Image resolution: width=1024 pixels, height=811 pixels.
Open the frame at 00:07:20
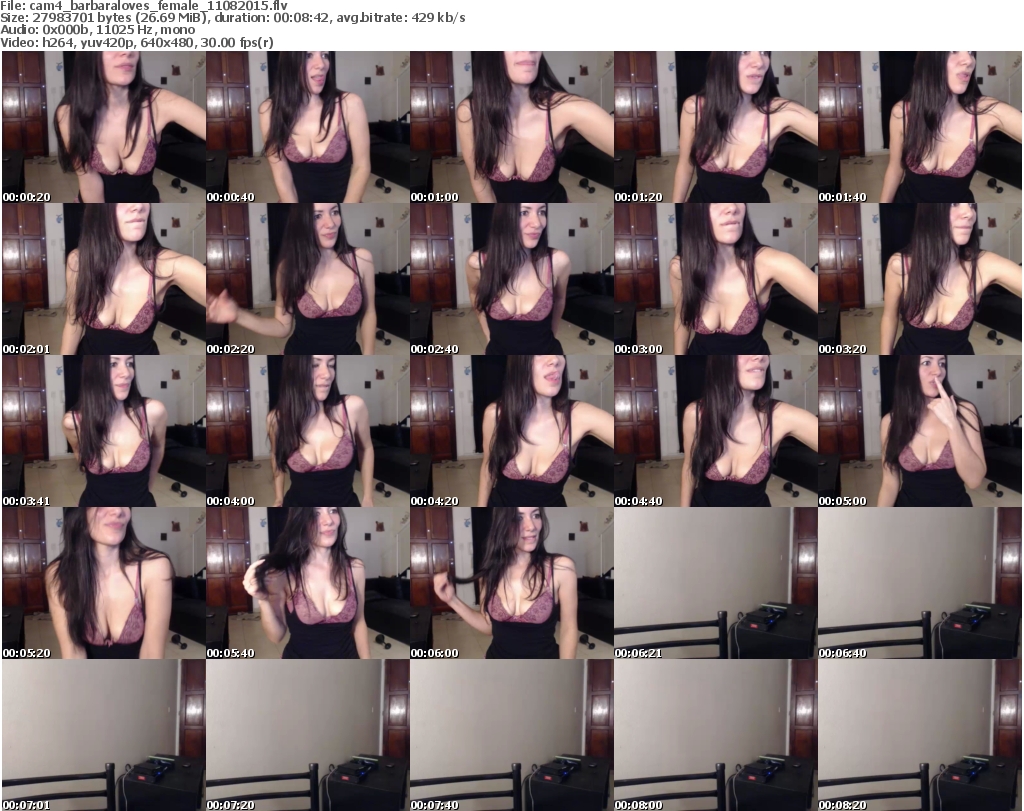(x=308, y=735)
